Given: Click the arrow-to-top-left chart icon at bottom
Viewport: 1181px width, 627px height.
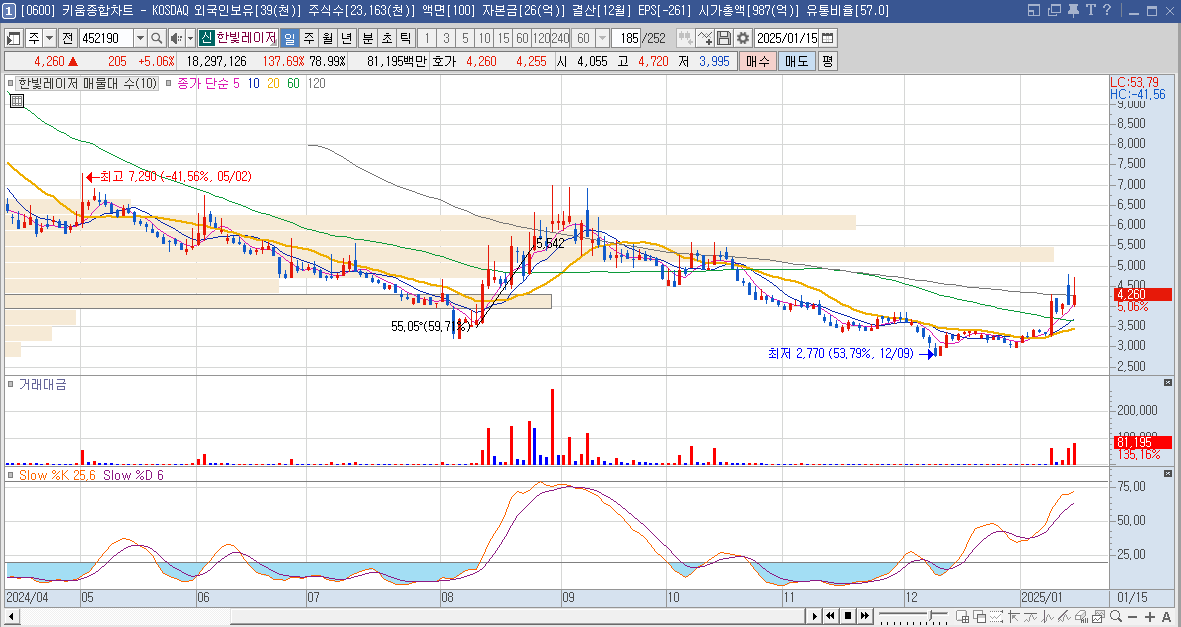Looking at the screenshot, I should pyautogui.click(x=1014, y=616).
